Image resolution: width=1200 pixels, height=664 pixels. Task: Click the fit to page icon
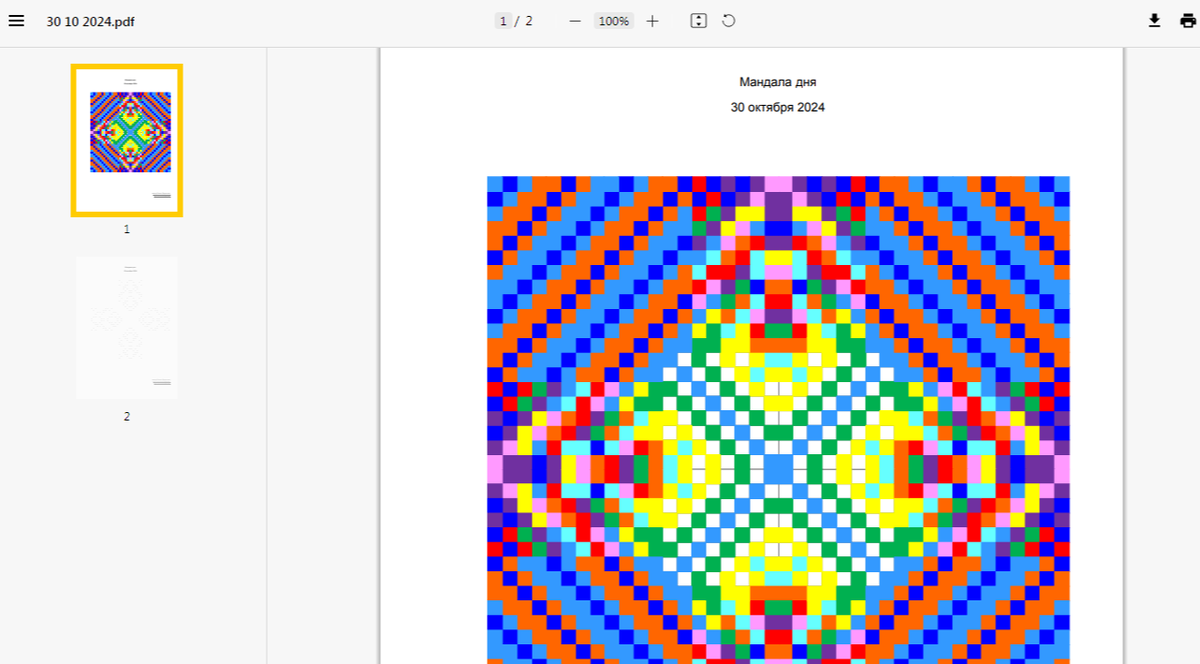(x=699, y=21)
